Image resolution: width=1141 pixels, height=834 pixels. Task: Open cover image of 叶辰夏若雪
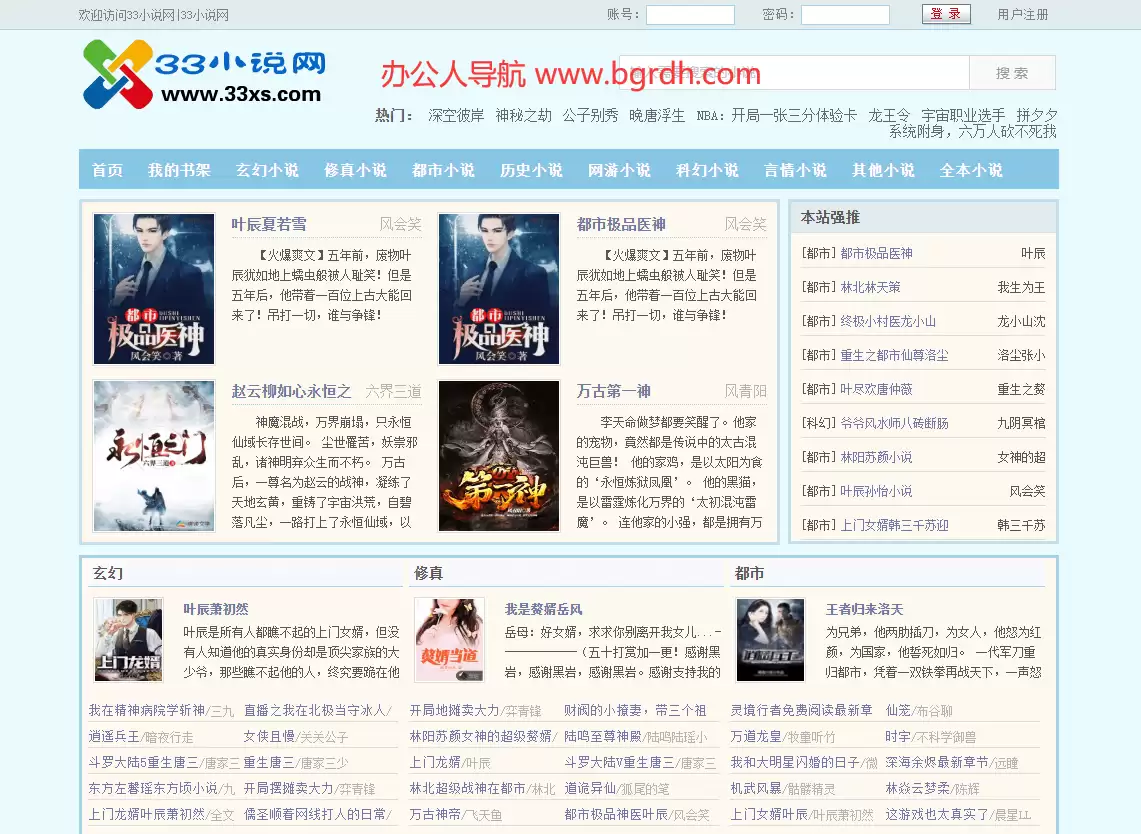pos(154,289)
